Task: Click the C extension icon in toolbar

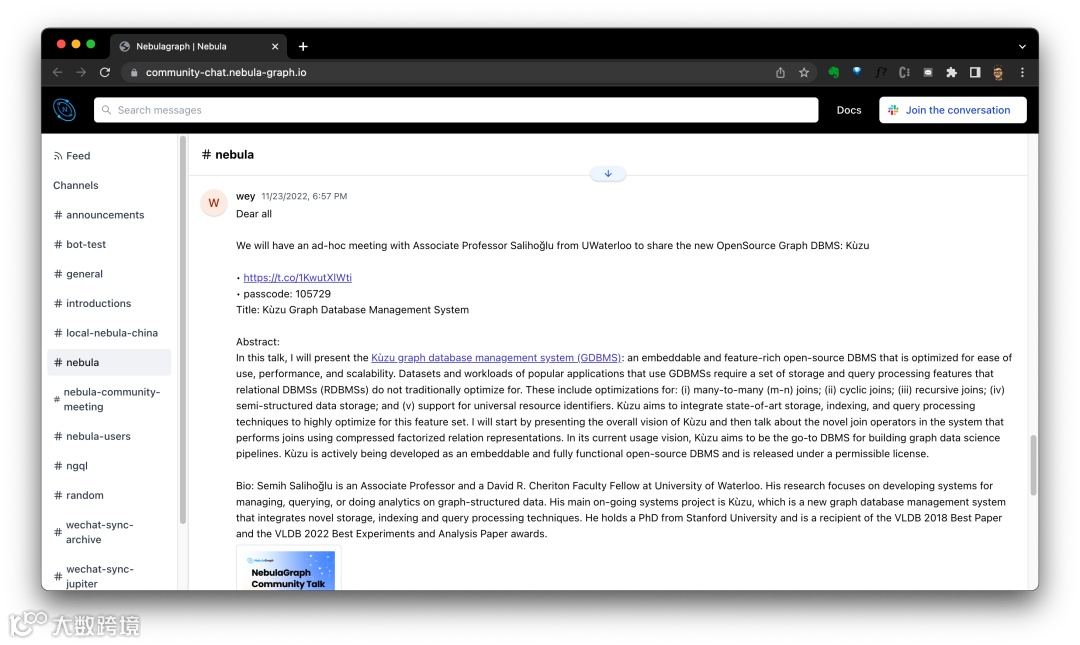Action: pos(904,72)
